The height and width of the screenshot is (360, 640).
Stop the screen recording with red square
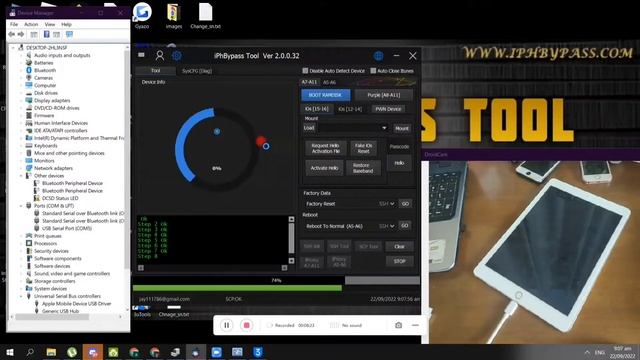[x=247, y=325]
